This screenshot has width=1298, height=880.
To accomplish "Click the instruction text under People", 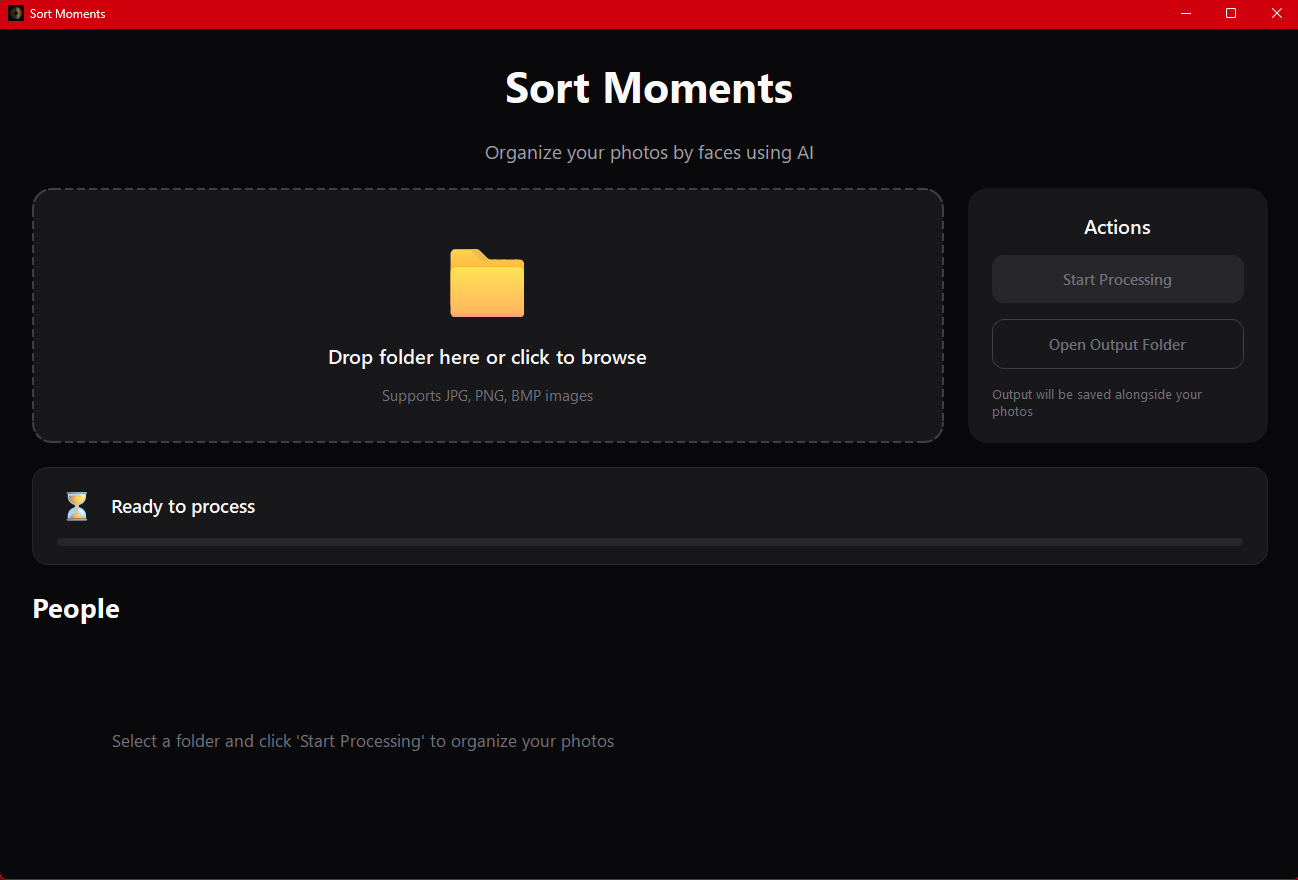I will pos(363,741).
